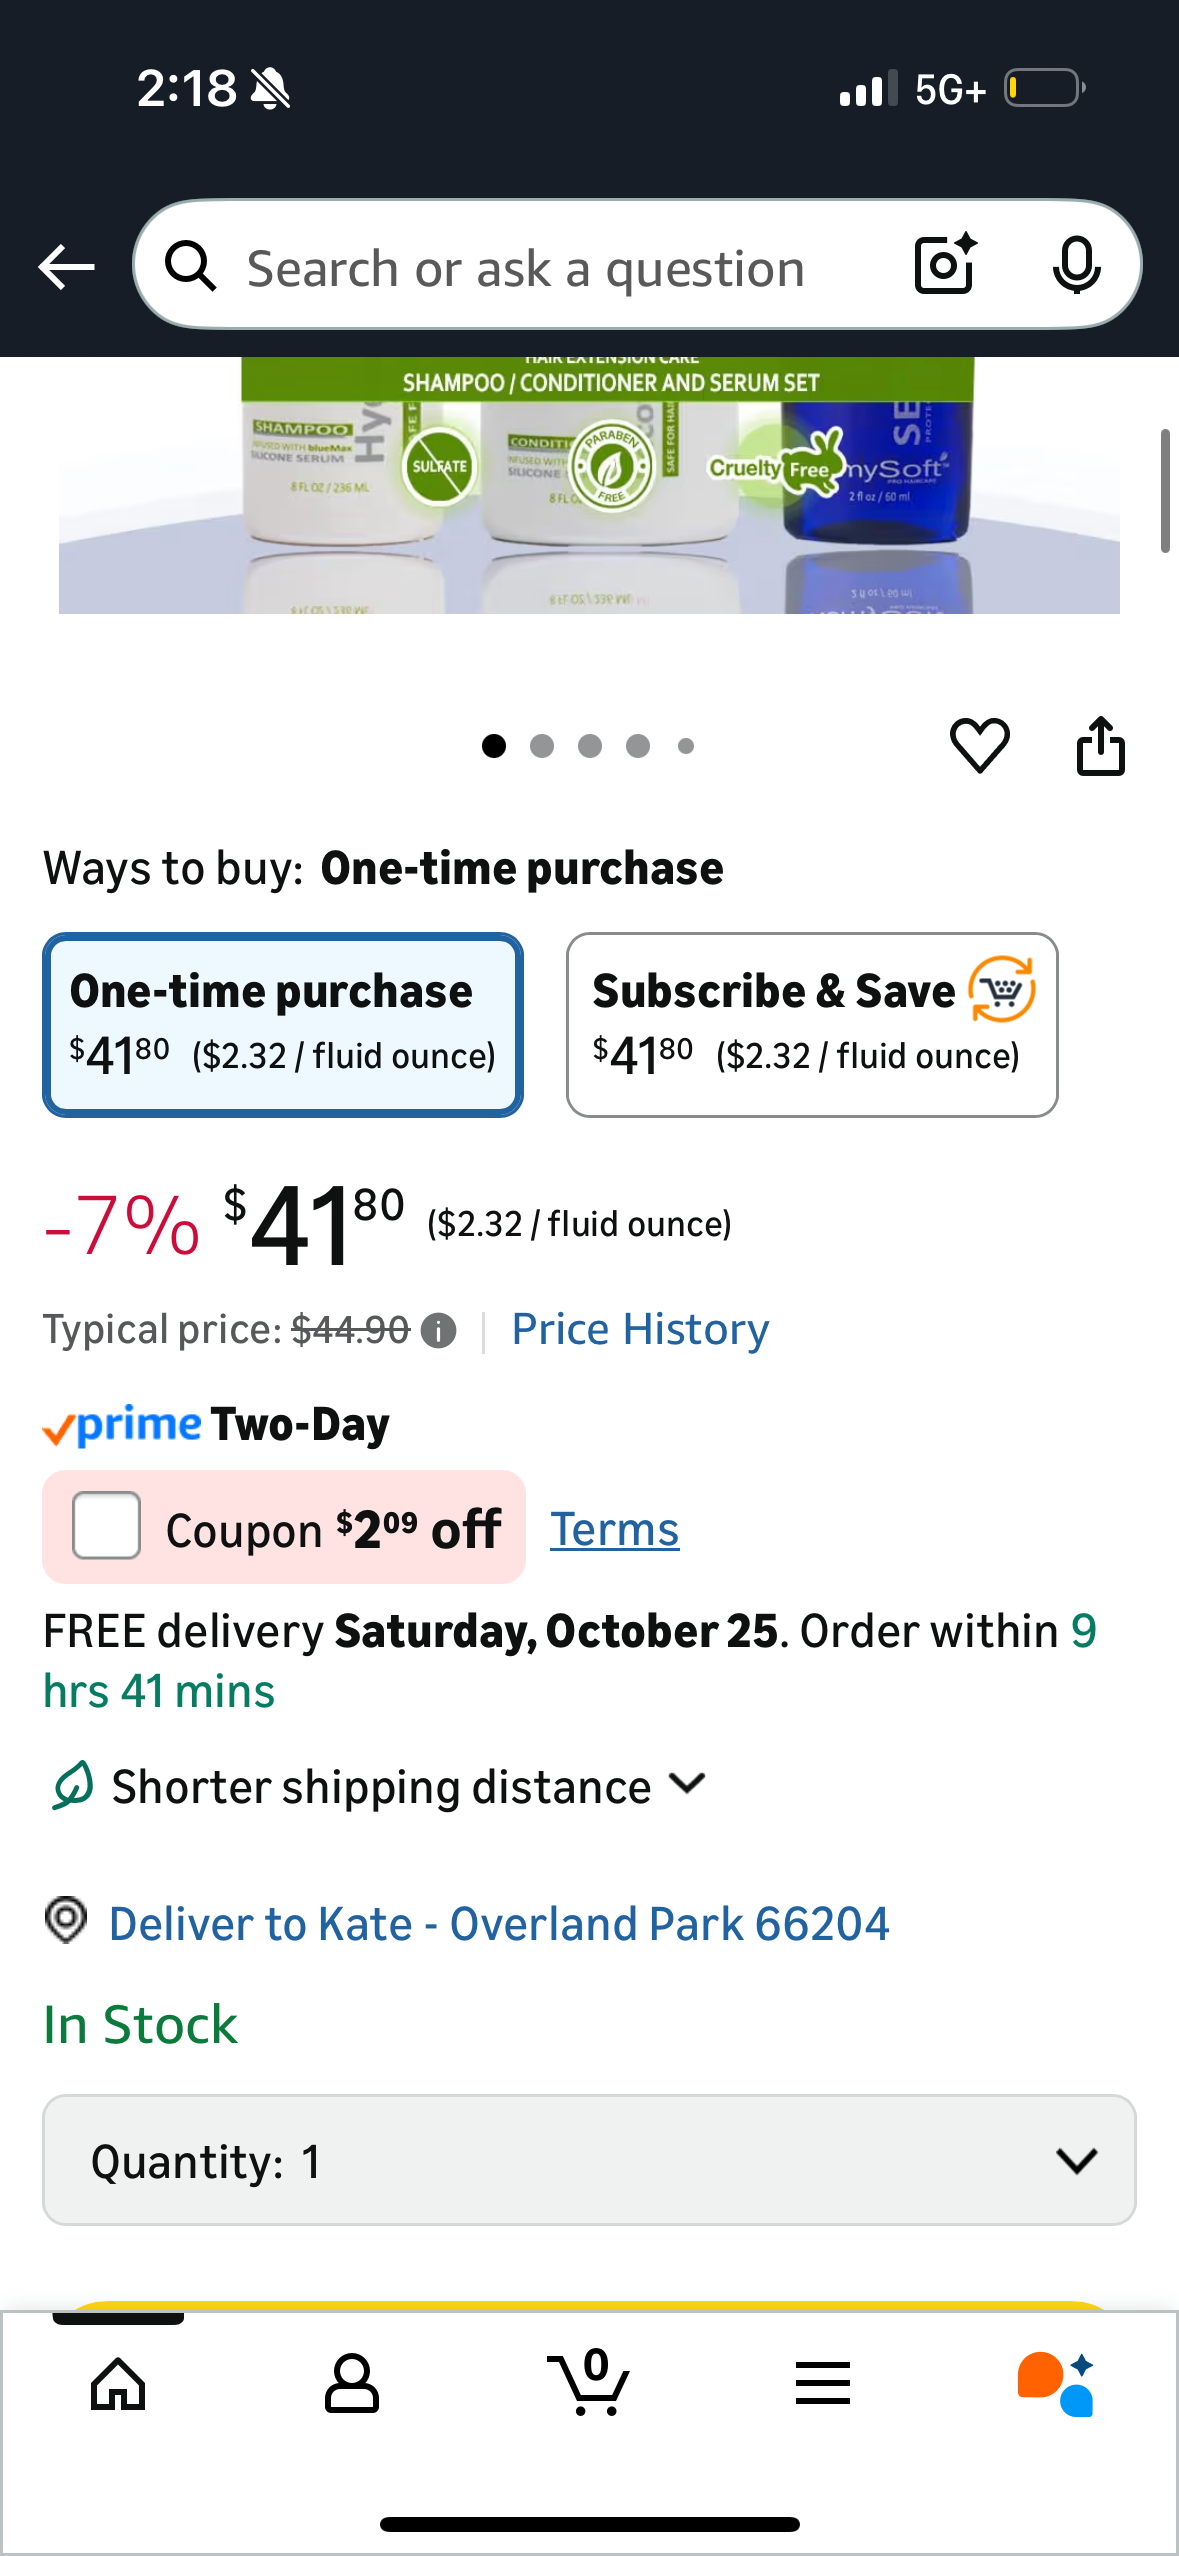Open typical price info icon
Viewport: 1179px width, 2556px height.
[x=438, y=1331]
